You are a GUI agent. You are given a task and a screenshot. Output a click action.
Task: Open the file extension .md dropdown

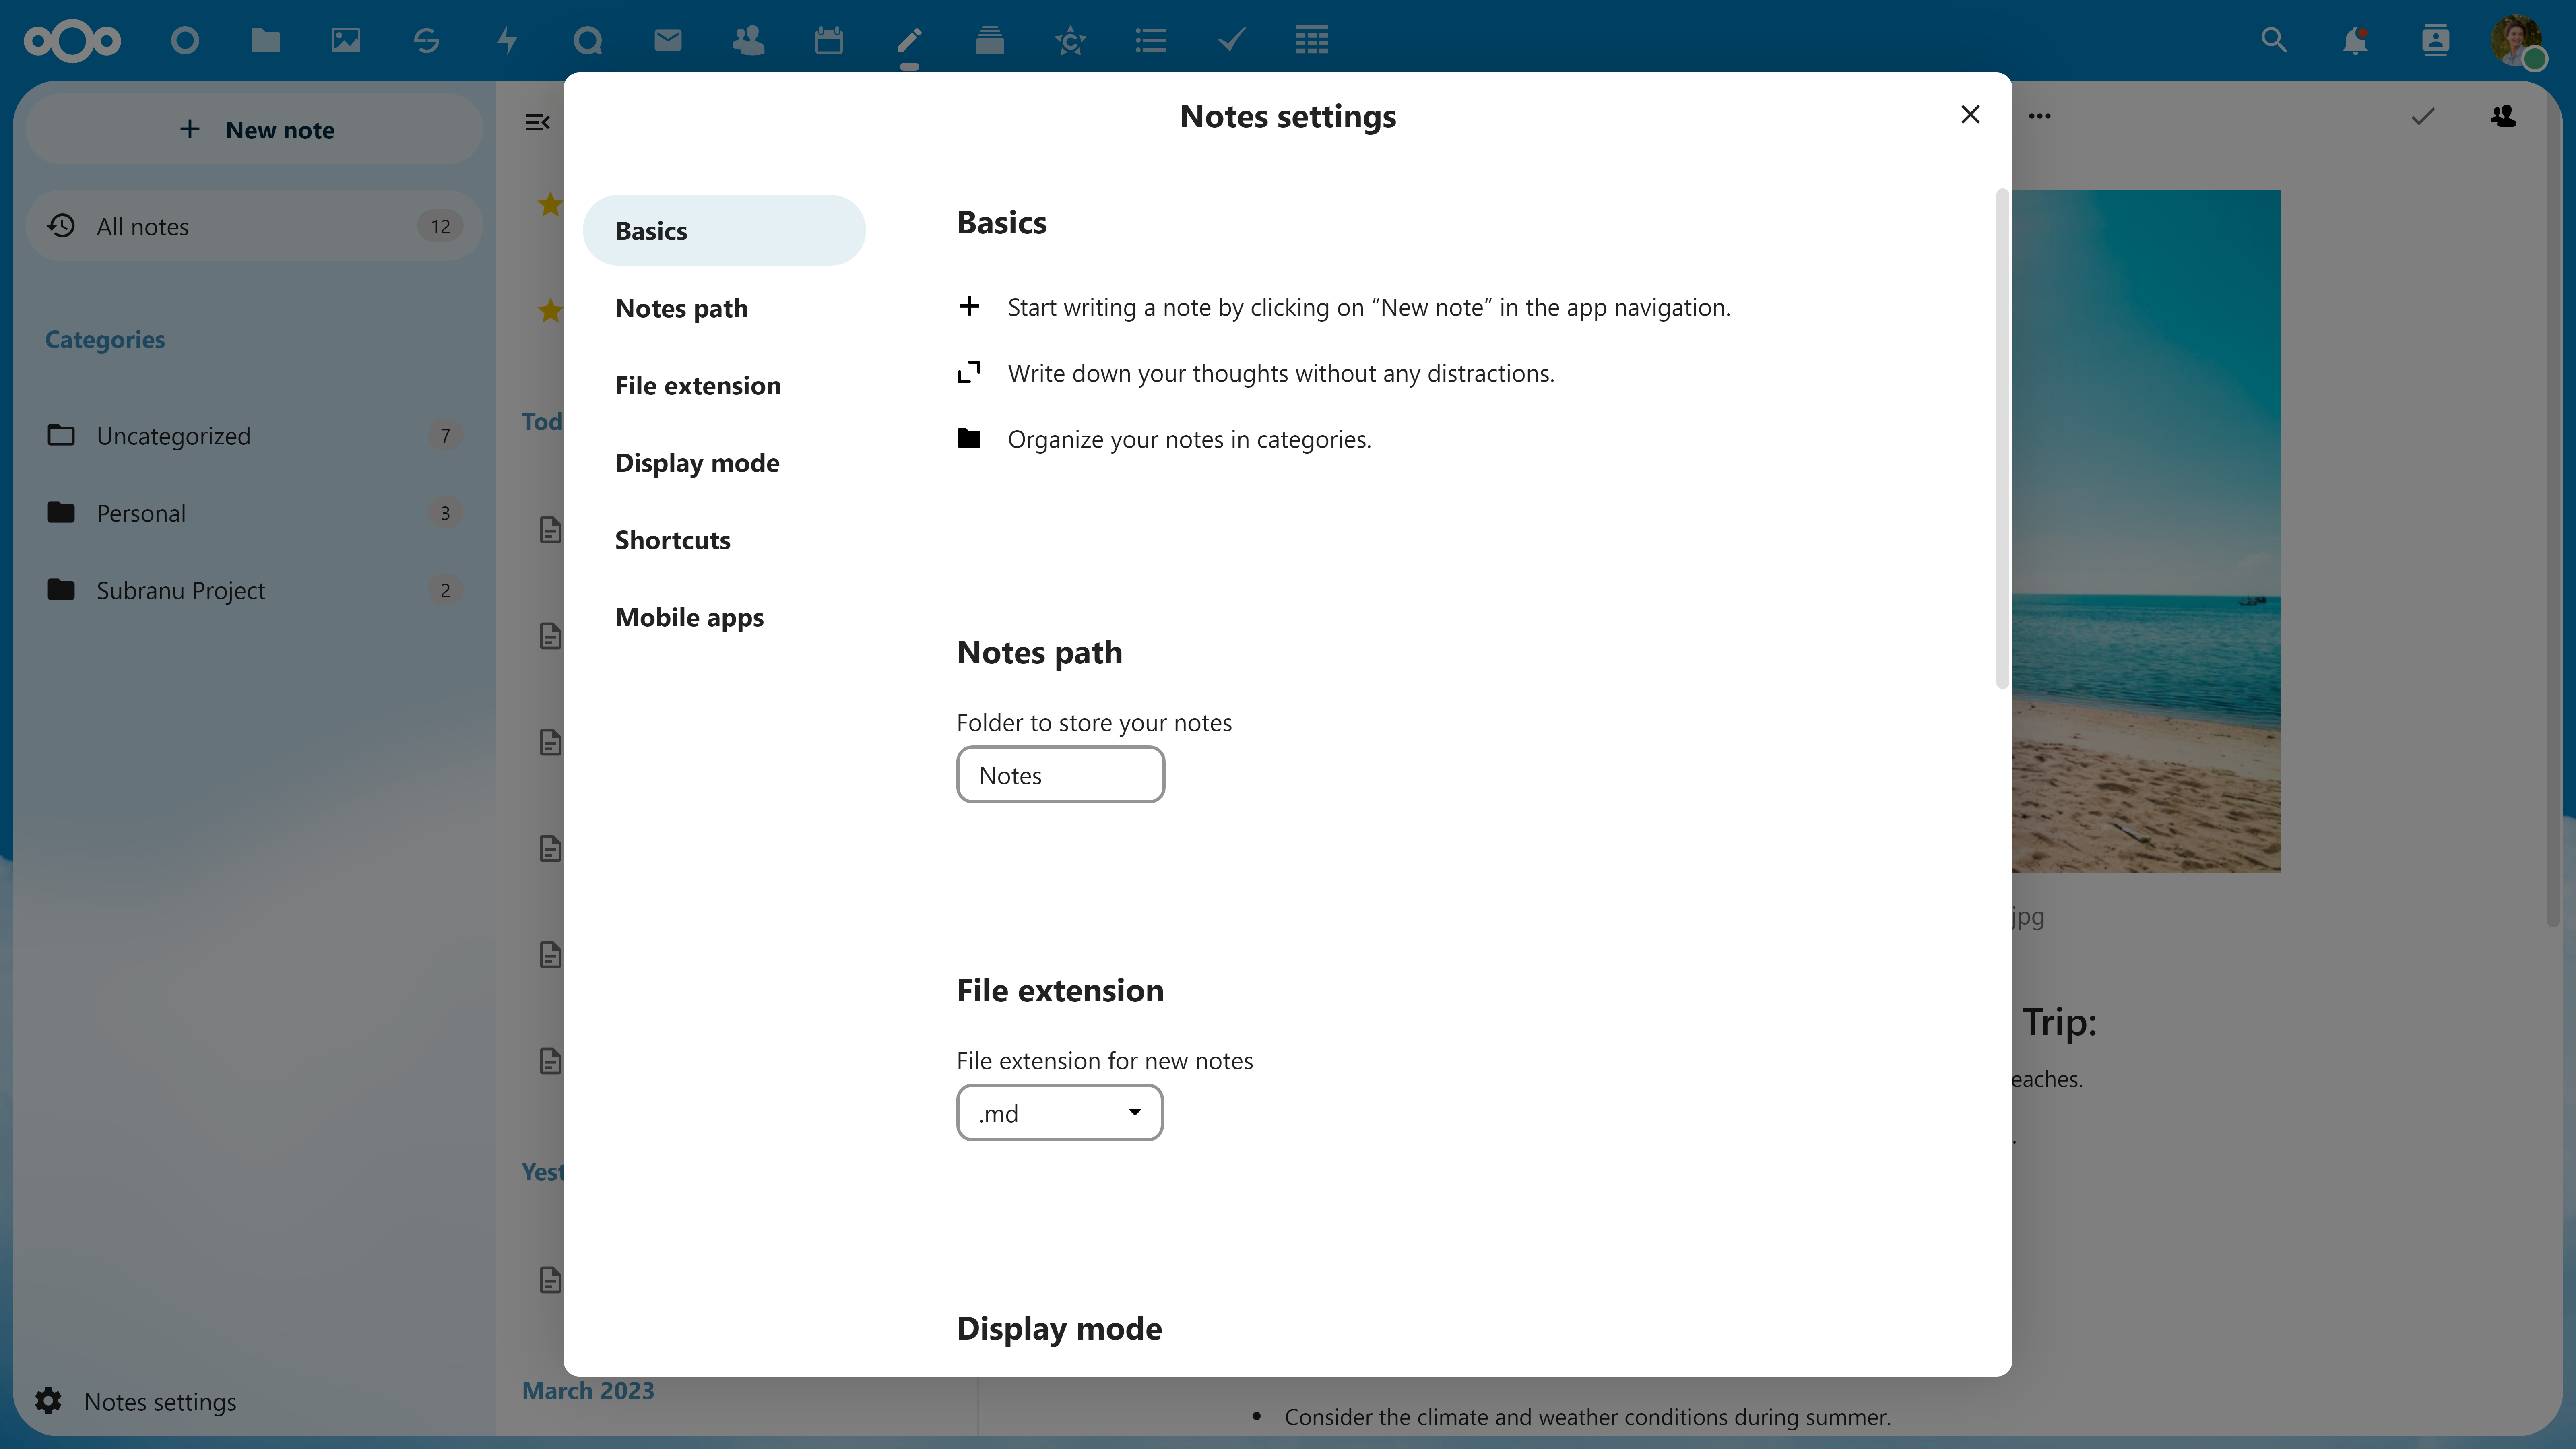1060,1113
